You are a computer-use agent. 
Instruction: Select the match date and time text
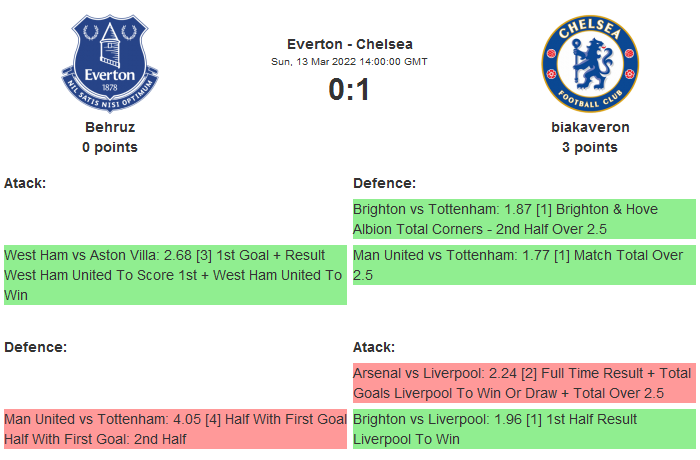[x=349, y=62]
